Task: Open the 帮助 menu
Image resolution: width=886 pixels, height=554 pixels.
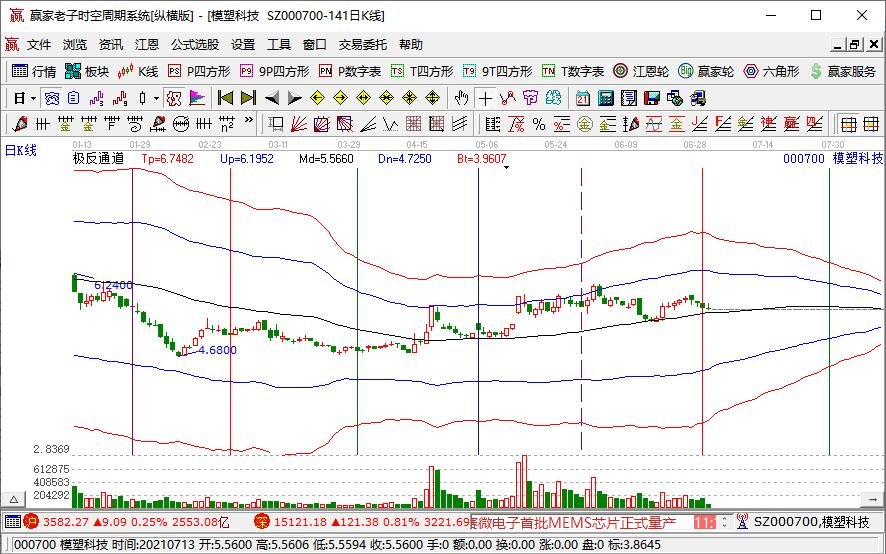Action: (x=411, y=45)
